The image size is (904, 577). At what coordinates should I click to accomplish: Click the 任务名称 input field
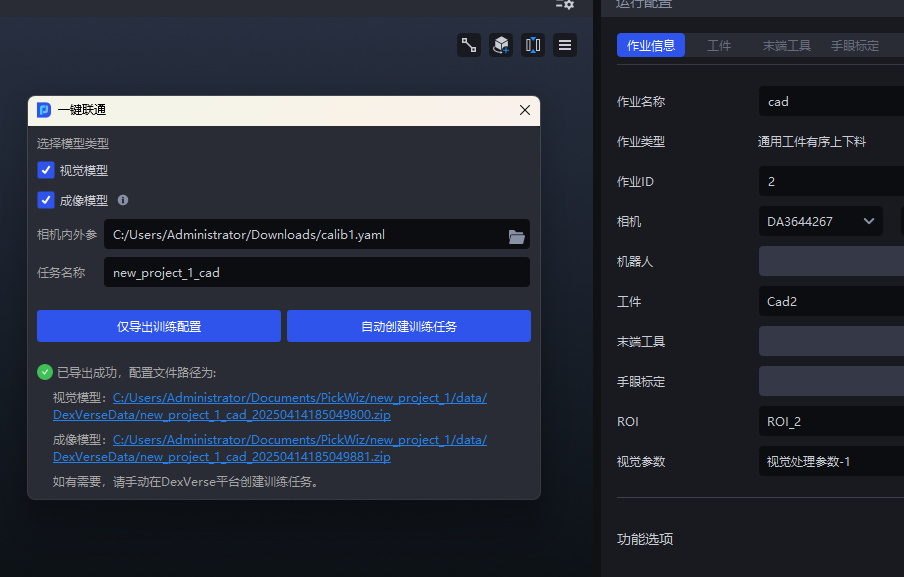click(316, 273)
